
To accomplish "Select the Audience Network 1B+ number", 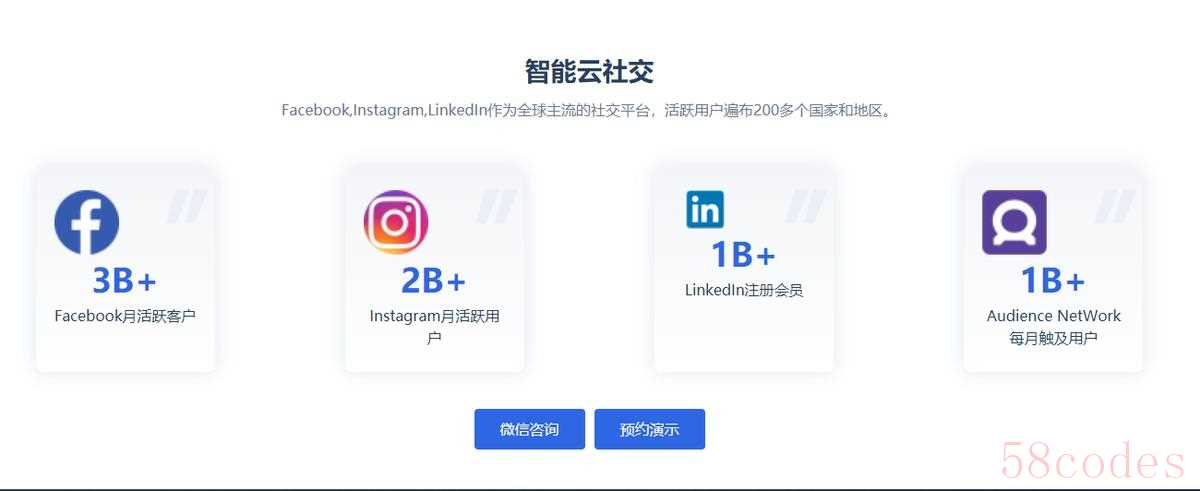I will (x=1053, y=280).
